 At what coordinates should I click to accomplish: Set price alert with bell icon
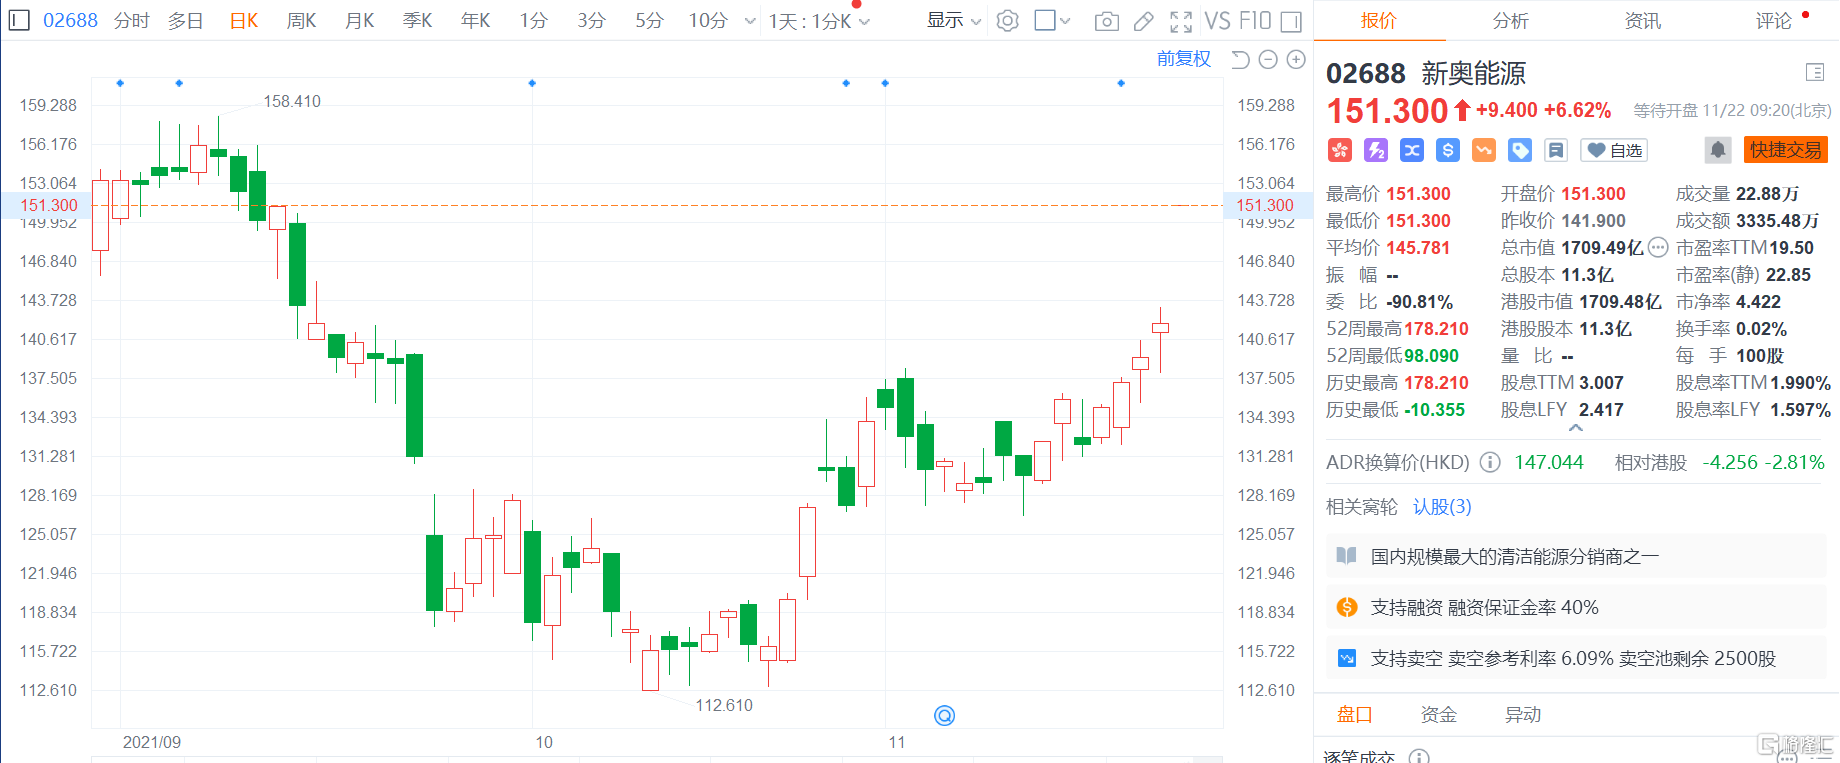1718,150
